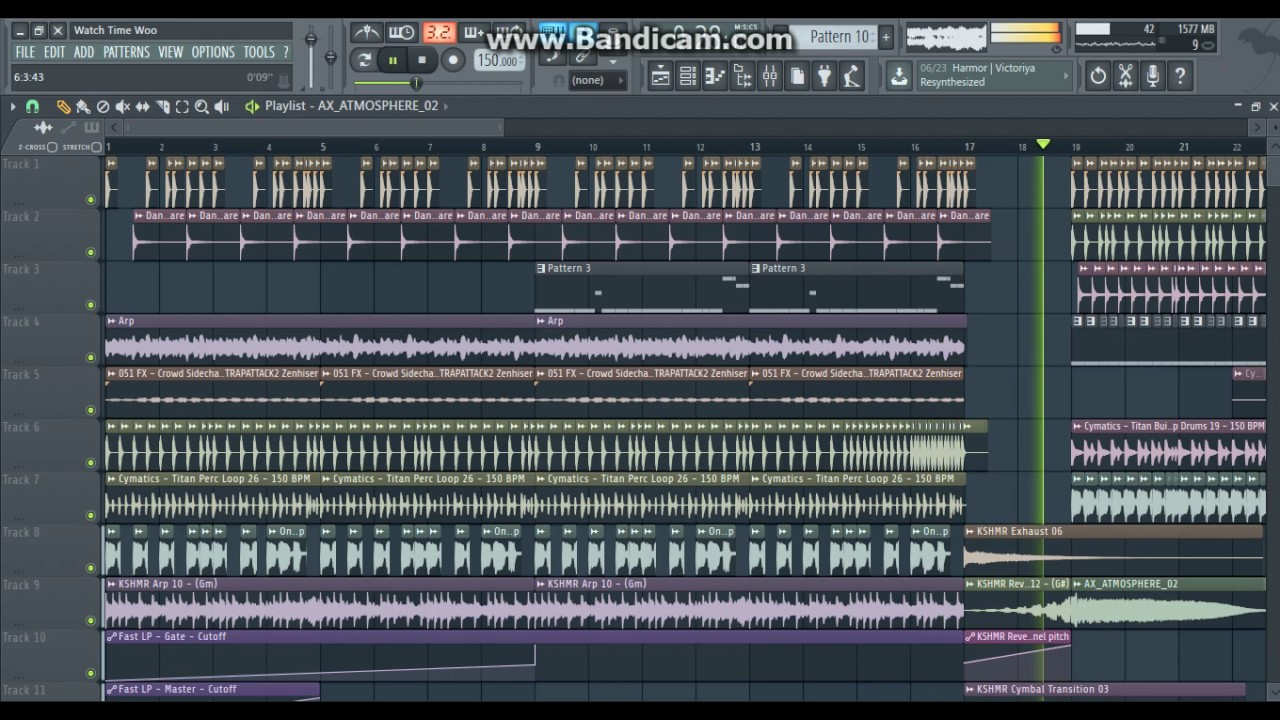Toggle pattern/song mode loop button
The height and width of the screenshot is (720, 1280).
pos(365,60)
